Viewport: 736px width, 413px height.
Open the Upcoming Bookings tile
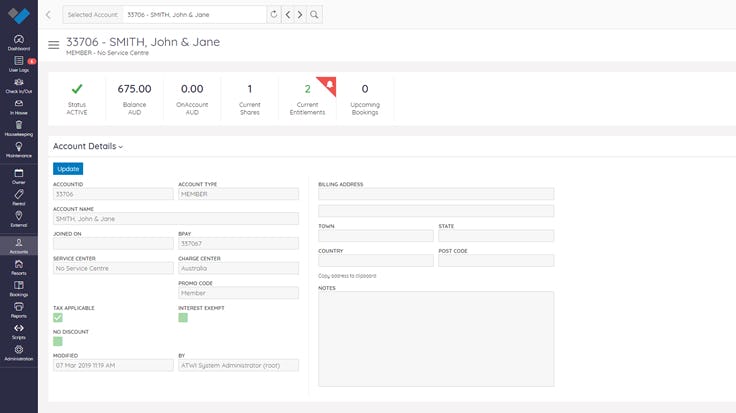[x=365, y=99]
